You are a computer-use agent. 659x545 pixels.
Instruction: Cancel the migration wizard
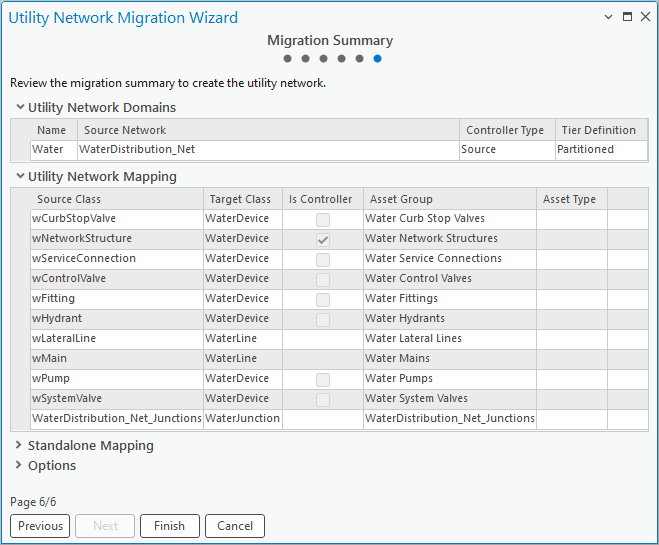click(235, 526)
